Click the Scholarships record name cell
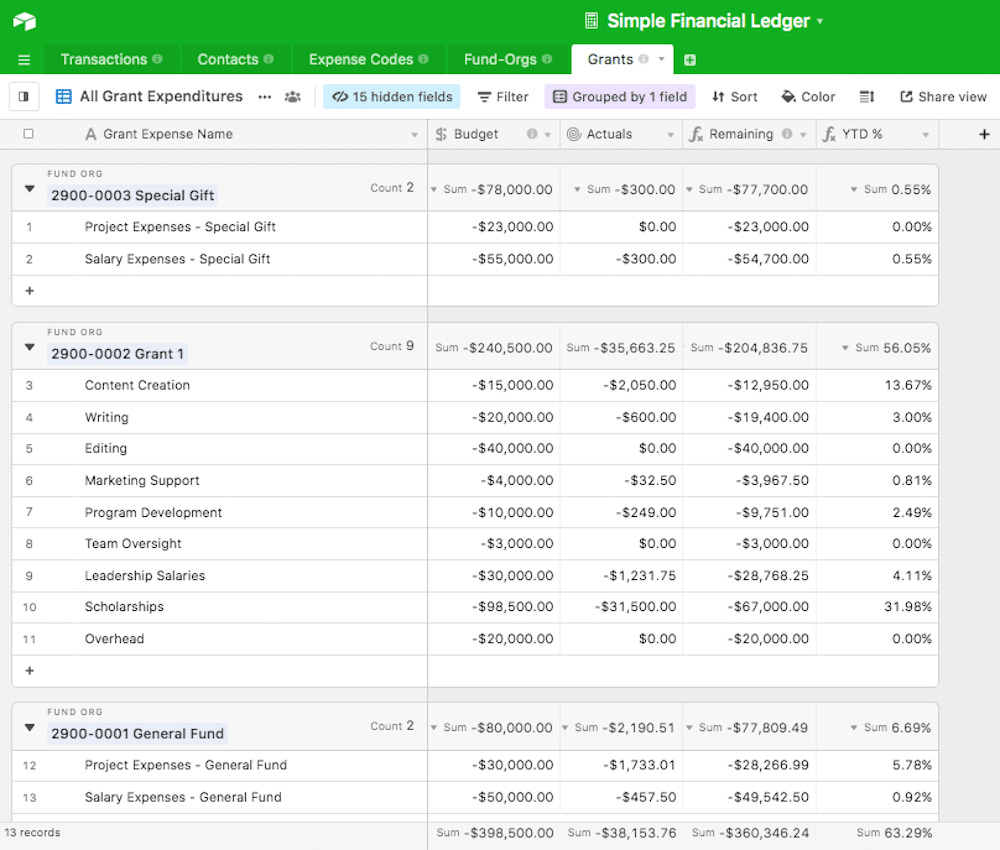This screenshot has width=1000, height=850. pyautogui.click(x=124, y=607)
